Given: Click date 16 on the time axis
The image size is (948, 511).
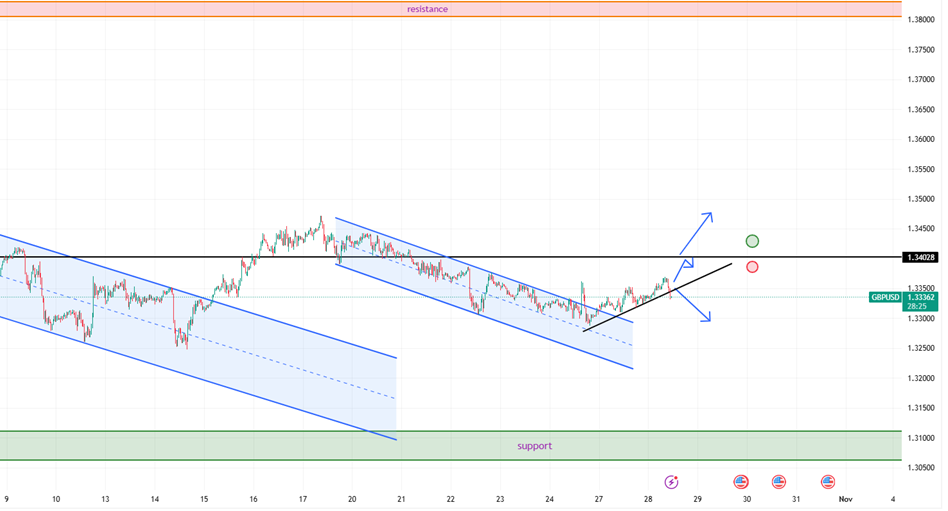Looking at the screenshot, I should (x=253, y=498).
